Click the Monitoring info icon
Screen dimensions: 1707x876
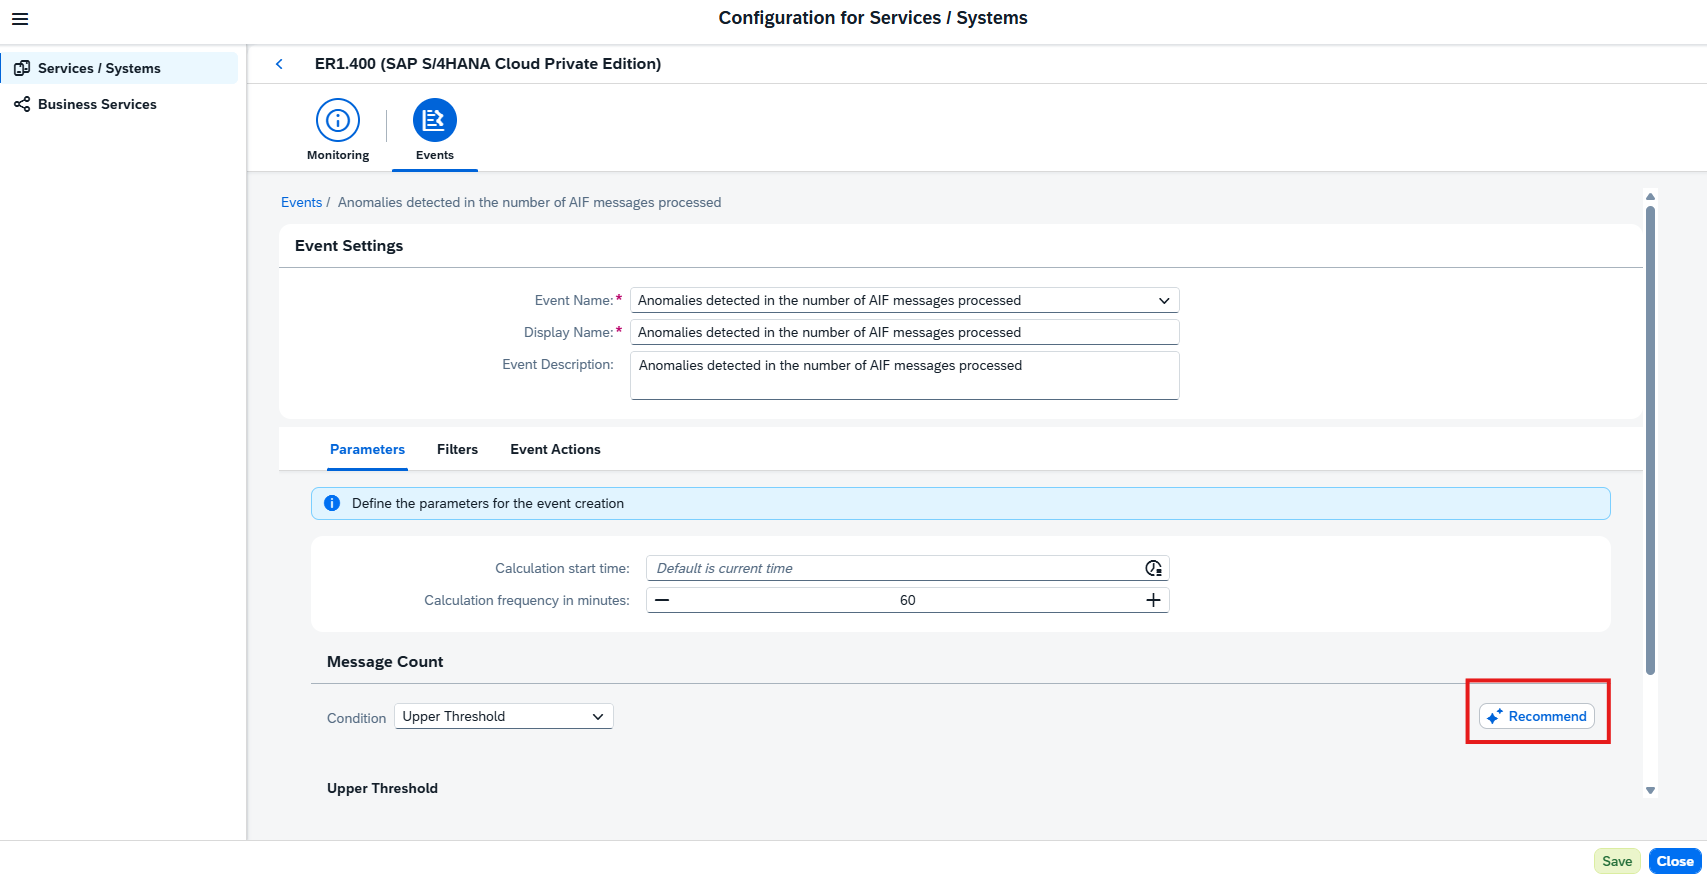(338, 120)
